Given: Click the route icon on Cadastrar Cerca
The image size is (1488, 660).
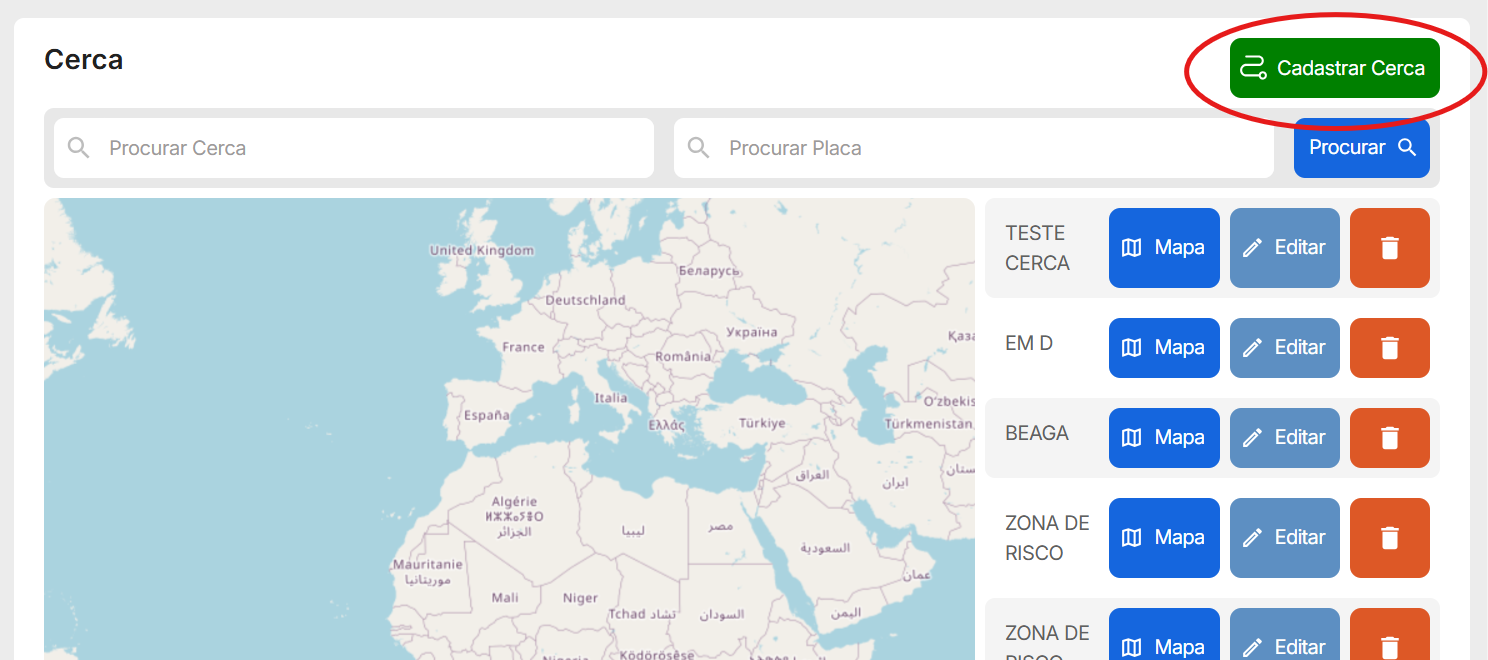Looking at the screenshot, I should pos(1253,68).
